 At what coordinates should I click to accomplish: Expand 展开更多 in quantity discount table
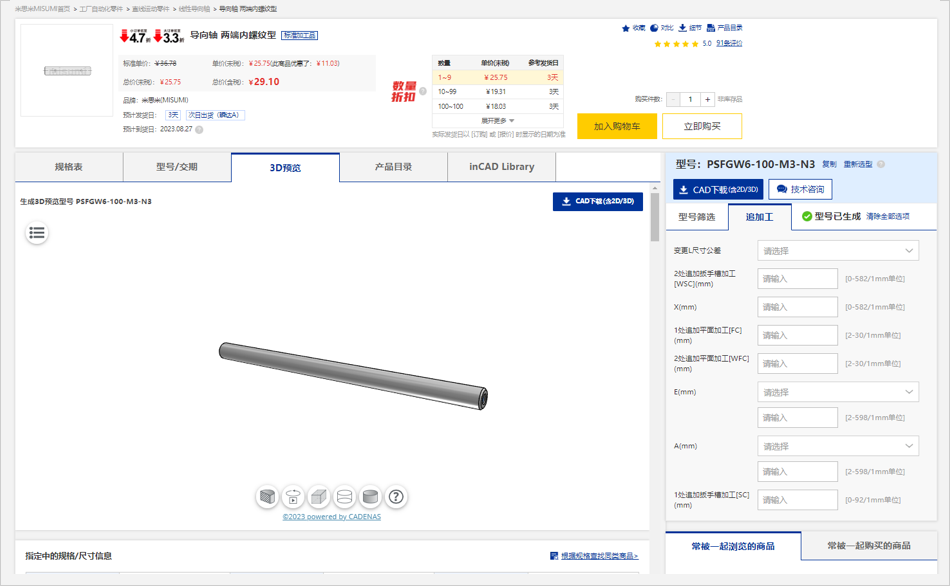coord(497,121)
